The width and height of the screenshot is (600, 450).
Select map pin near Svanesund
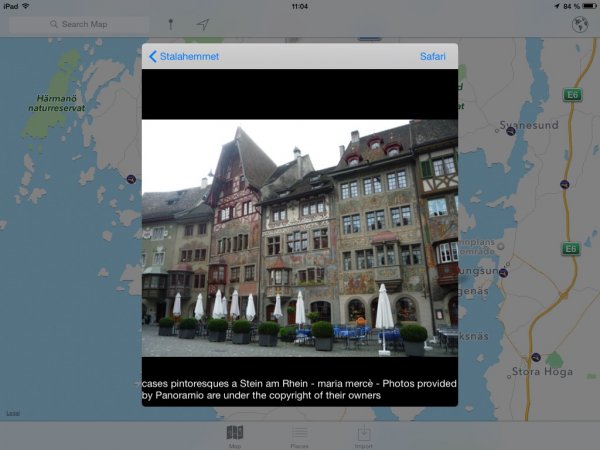coord(511,129)
